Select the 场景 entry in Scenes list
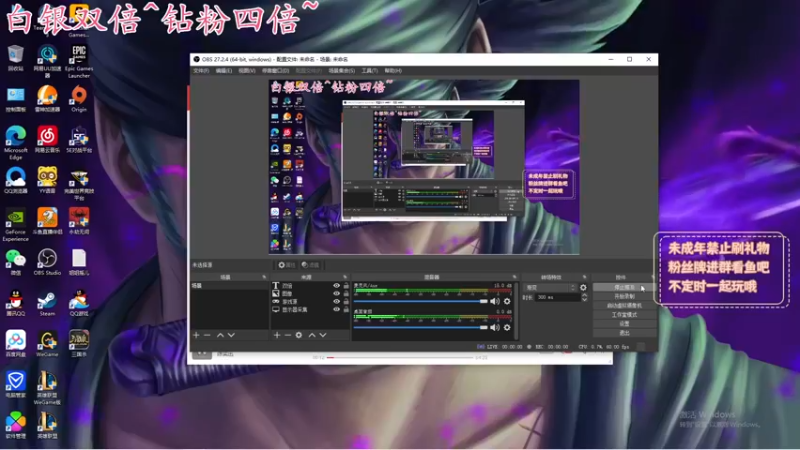Image resolution: width=800 pixels, height=450 pixels. [230, 286]
